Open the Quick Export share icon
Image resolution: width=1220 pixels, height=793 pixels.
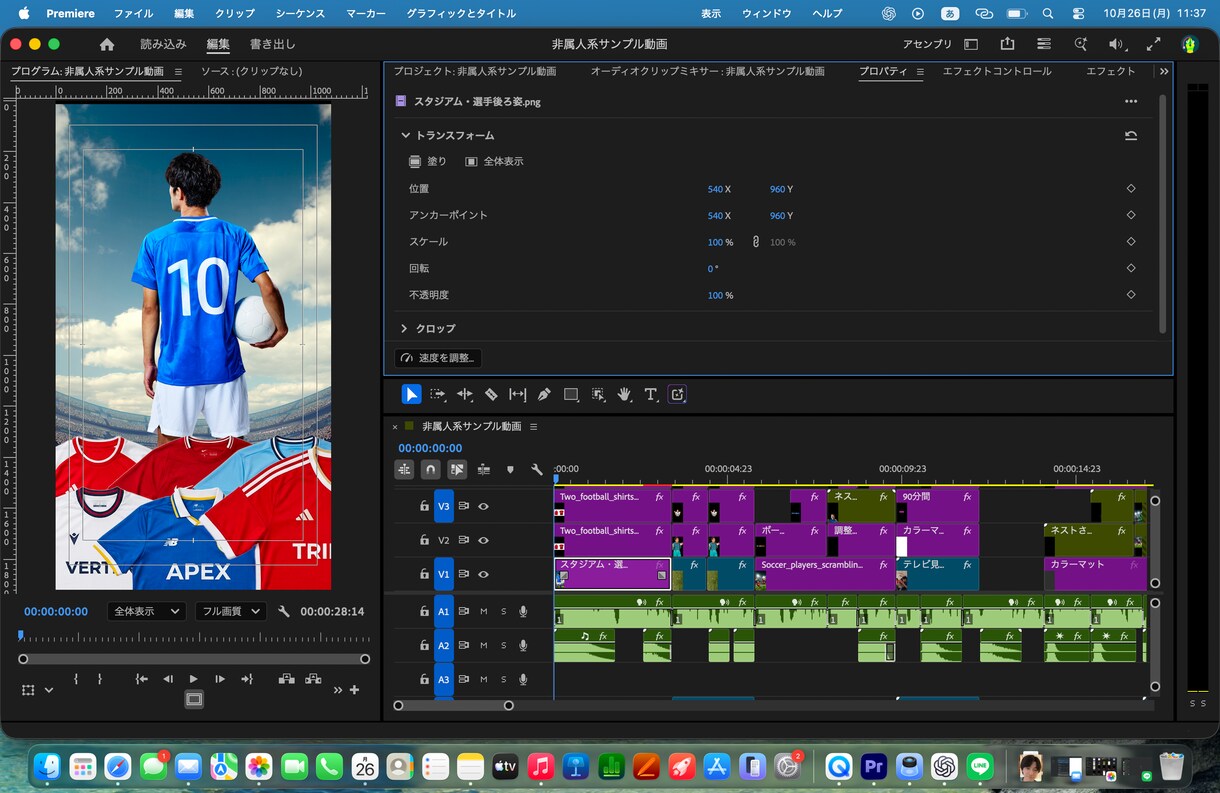1007,44
